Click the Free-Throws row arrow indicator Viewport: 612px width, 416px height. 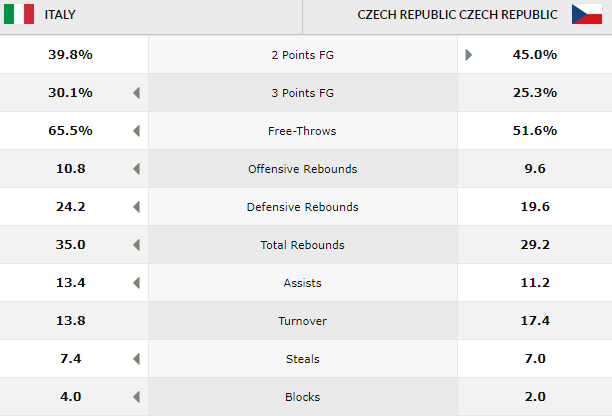(136, 131)
